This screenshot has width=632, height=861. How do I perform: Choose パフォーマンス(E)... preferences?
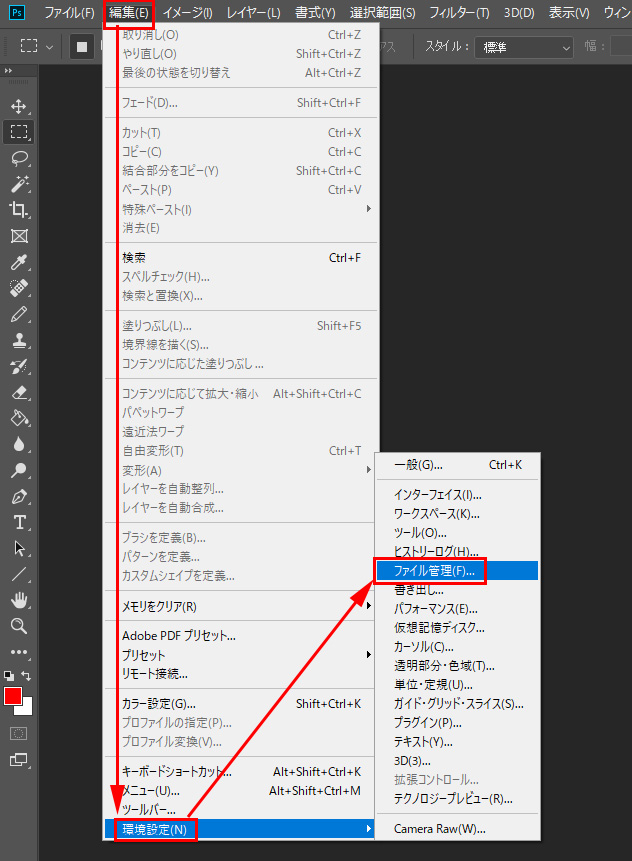click(457, 609)
